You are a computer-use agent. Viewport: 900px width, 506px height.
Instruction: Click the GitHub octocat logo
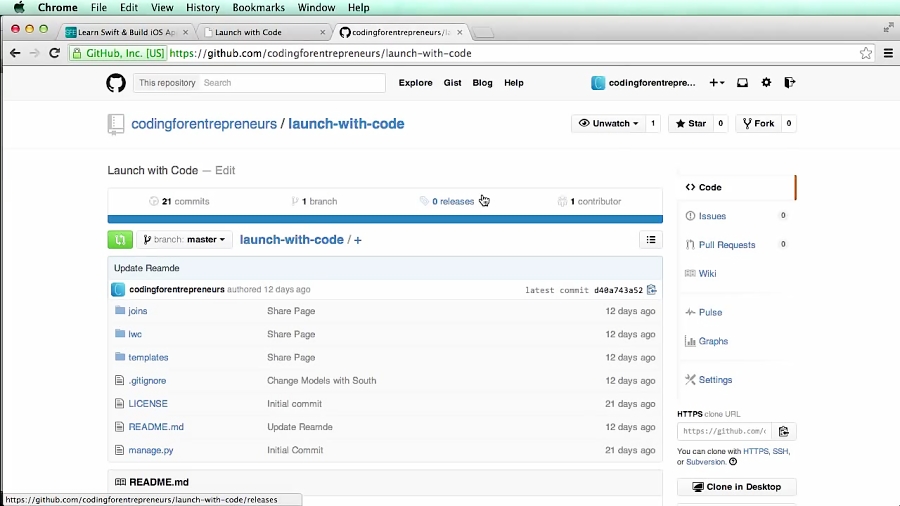tap(116, 83)
